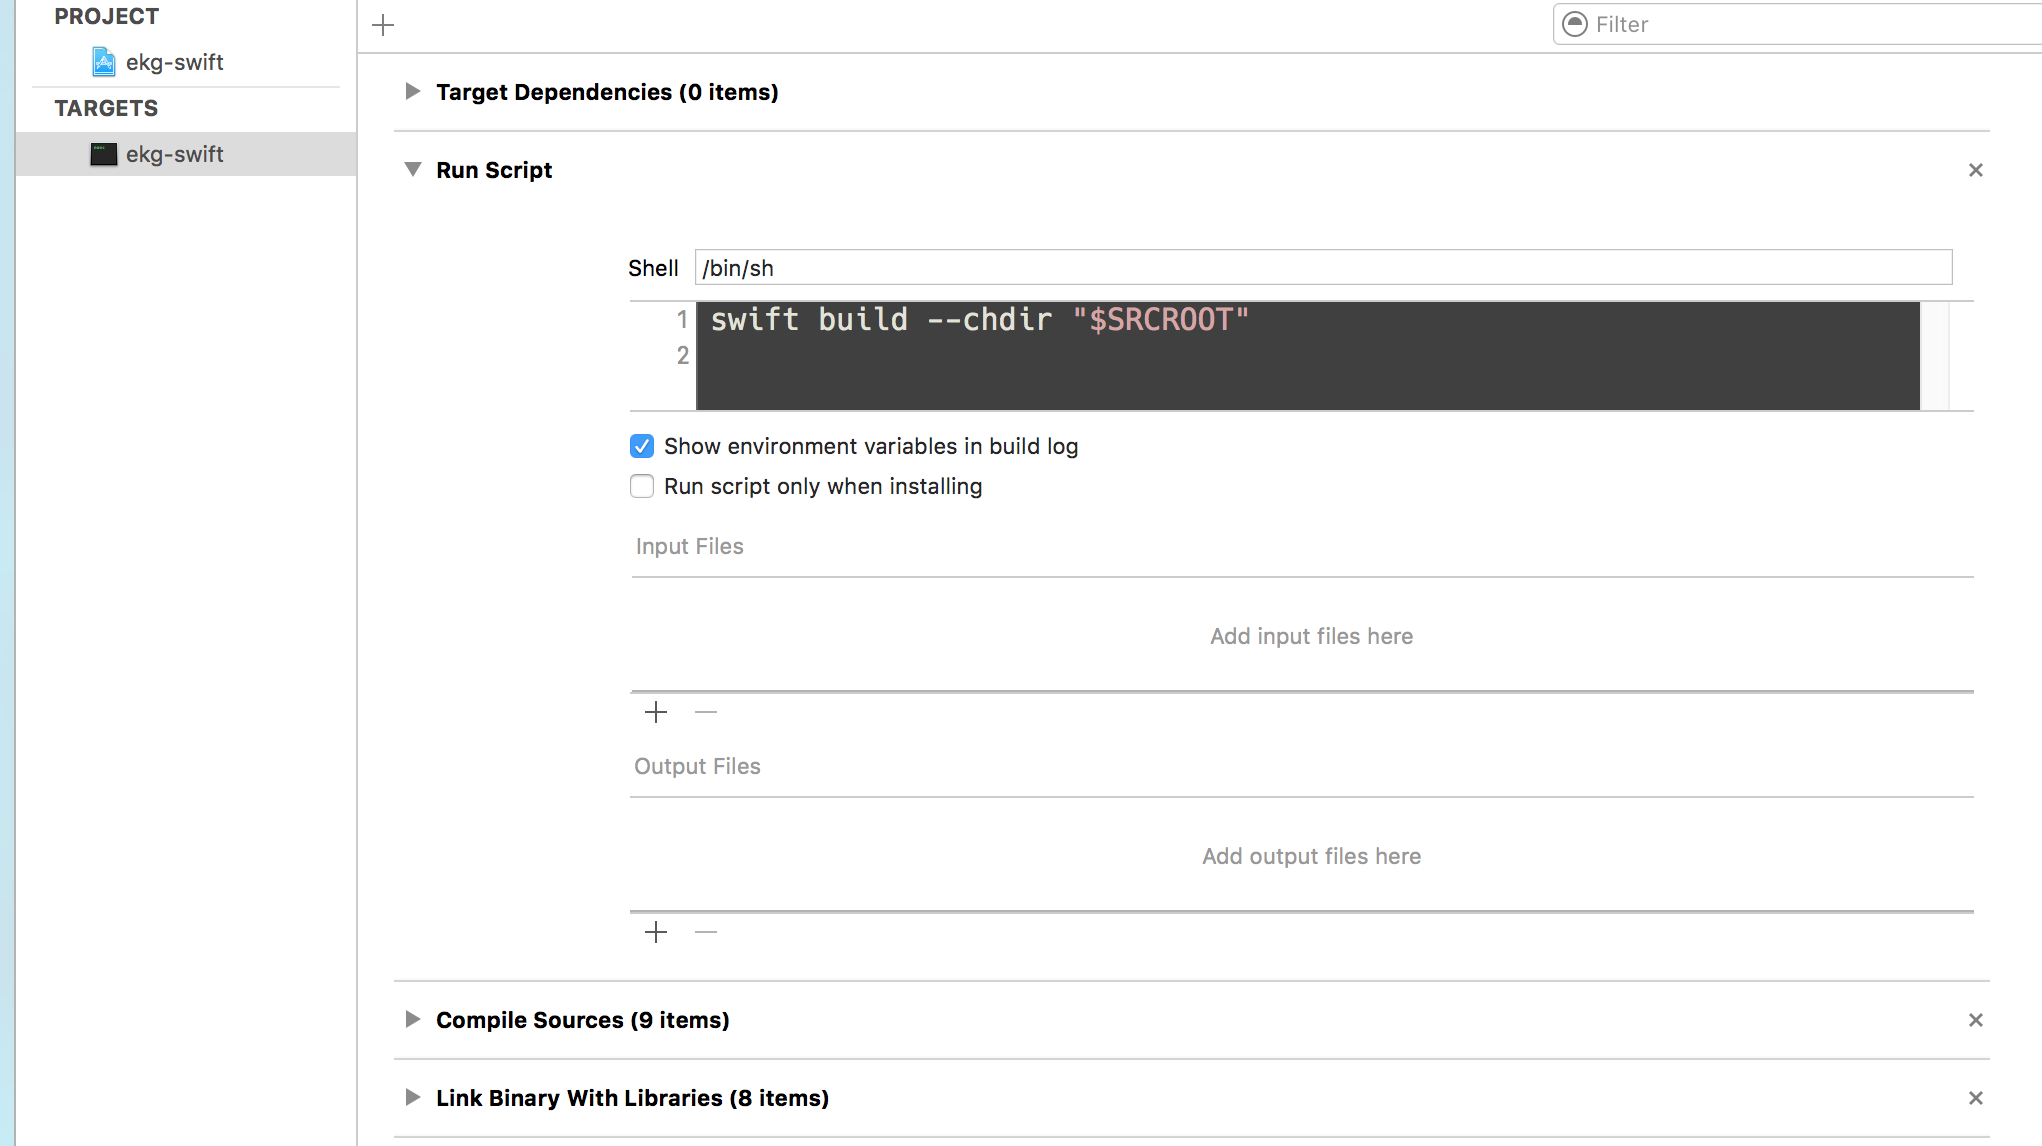Viewport: 2042px width, 1146px height.
Task: Remove an input file with the minus button
Action: click(x=706, y=712)
